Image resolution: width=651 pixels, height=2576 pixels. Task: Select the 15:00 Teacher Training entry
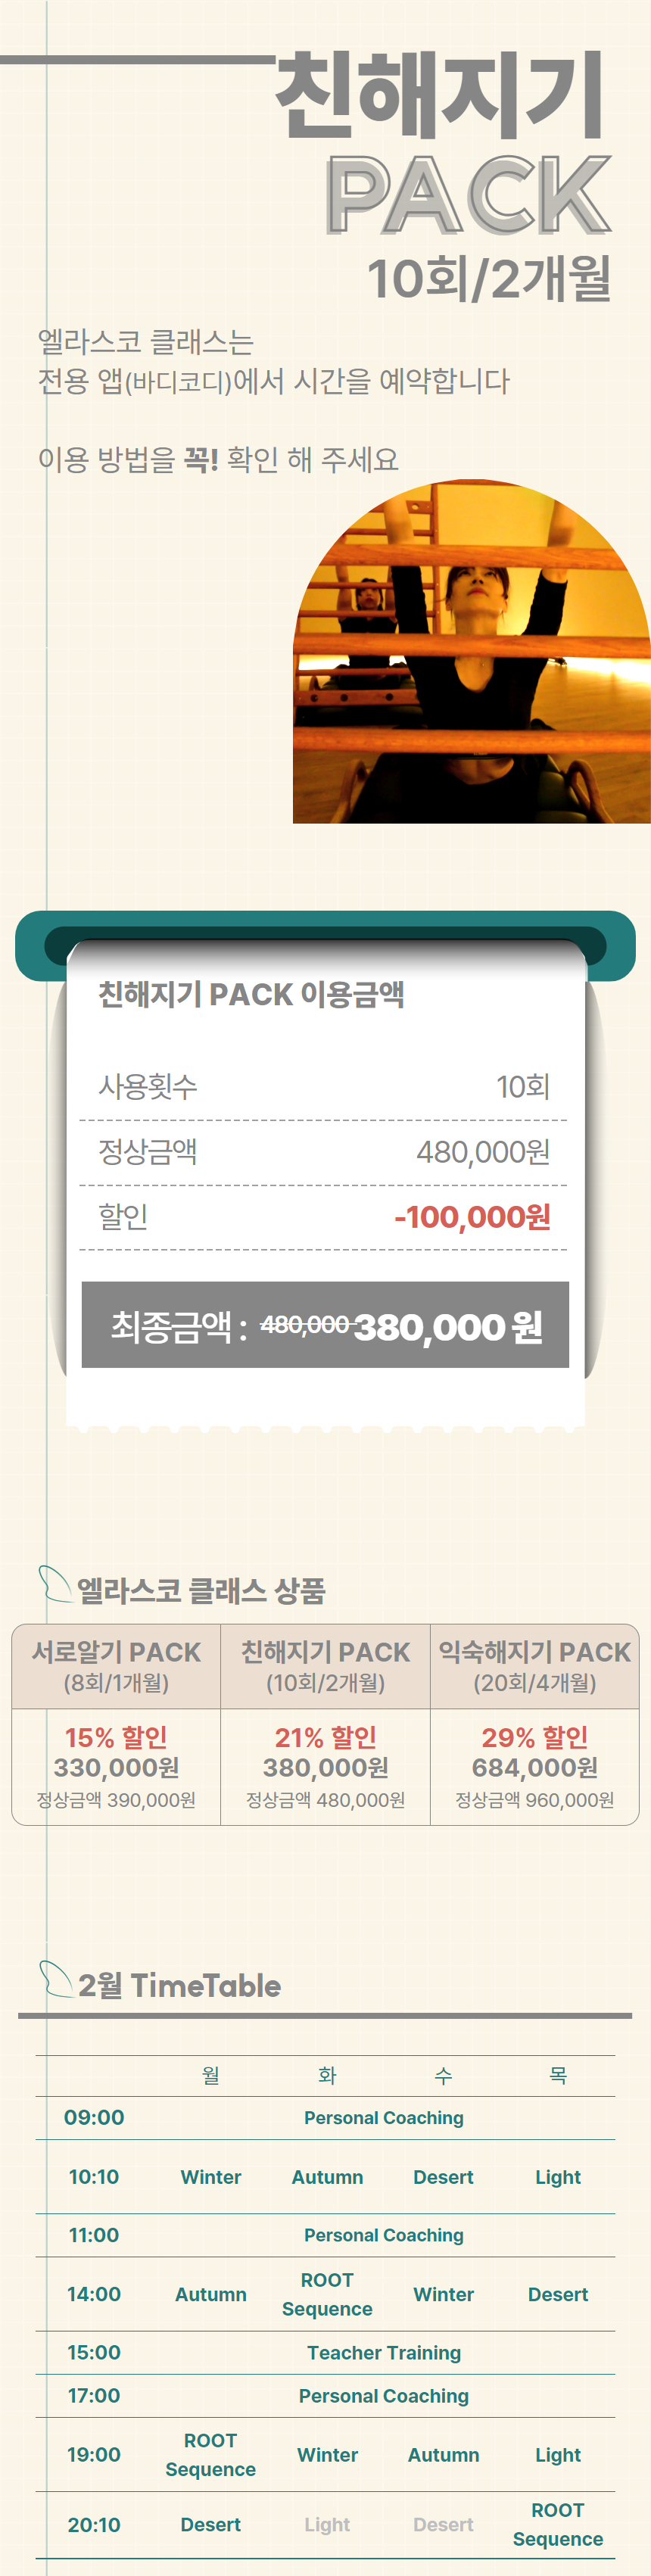point(383,2352)
